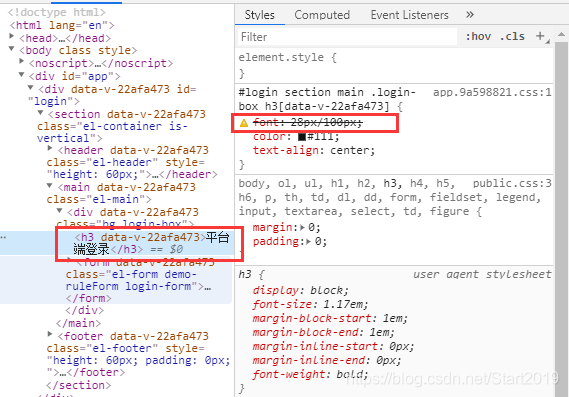The height and width of the screenshot is (397, 569).
Task: Collapse the div id app node
Action: pyautogui.click(x=21, y=74)
